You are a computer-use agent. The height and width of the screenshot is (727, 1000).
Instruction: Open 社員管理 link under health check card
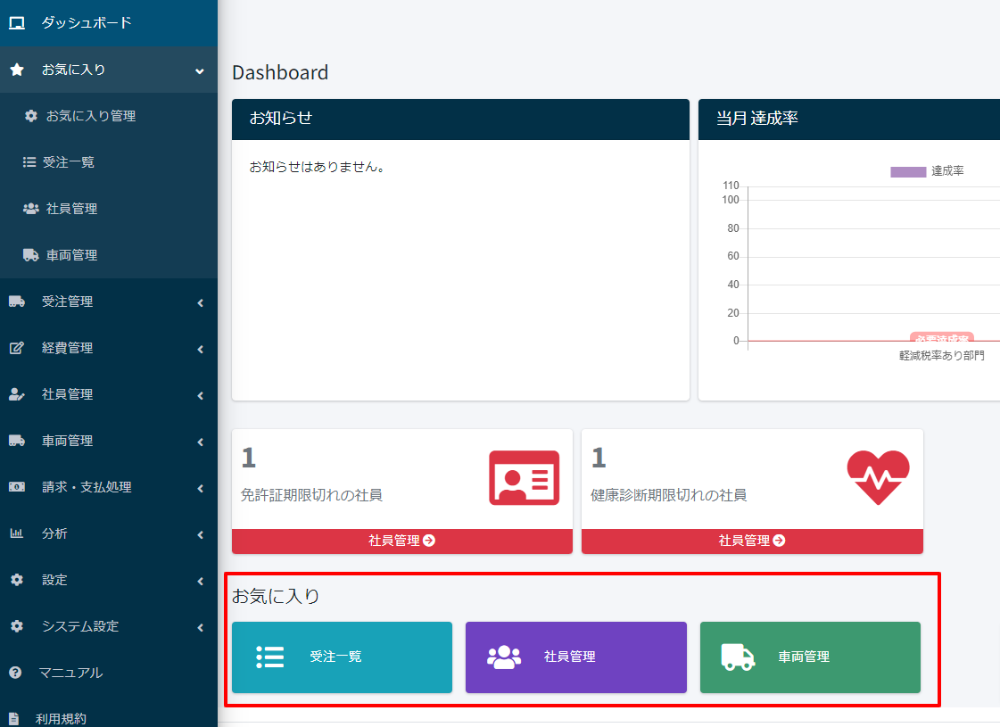(751, 541)
